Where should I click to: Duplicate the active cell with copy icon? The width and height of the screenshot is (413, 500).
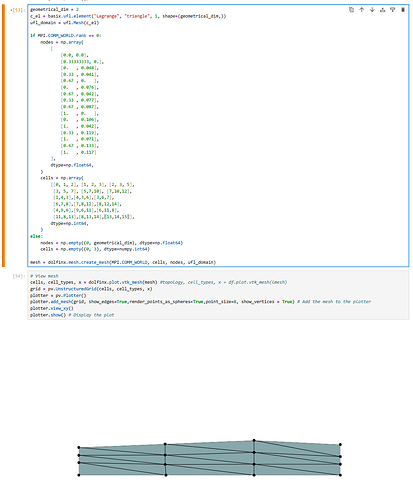click(351, 10)
